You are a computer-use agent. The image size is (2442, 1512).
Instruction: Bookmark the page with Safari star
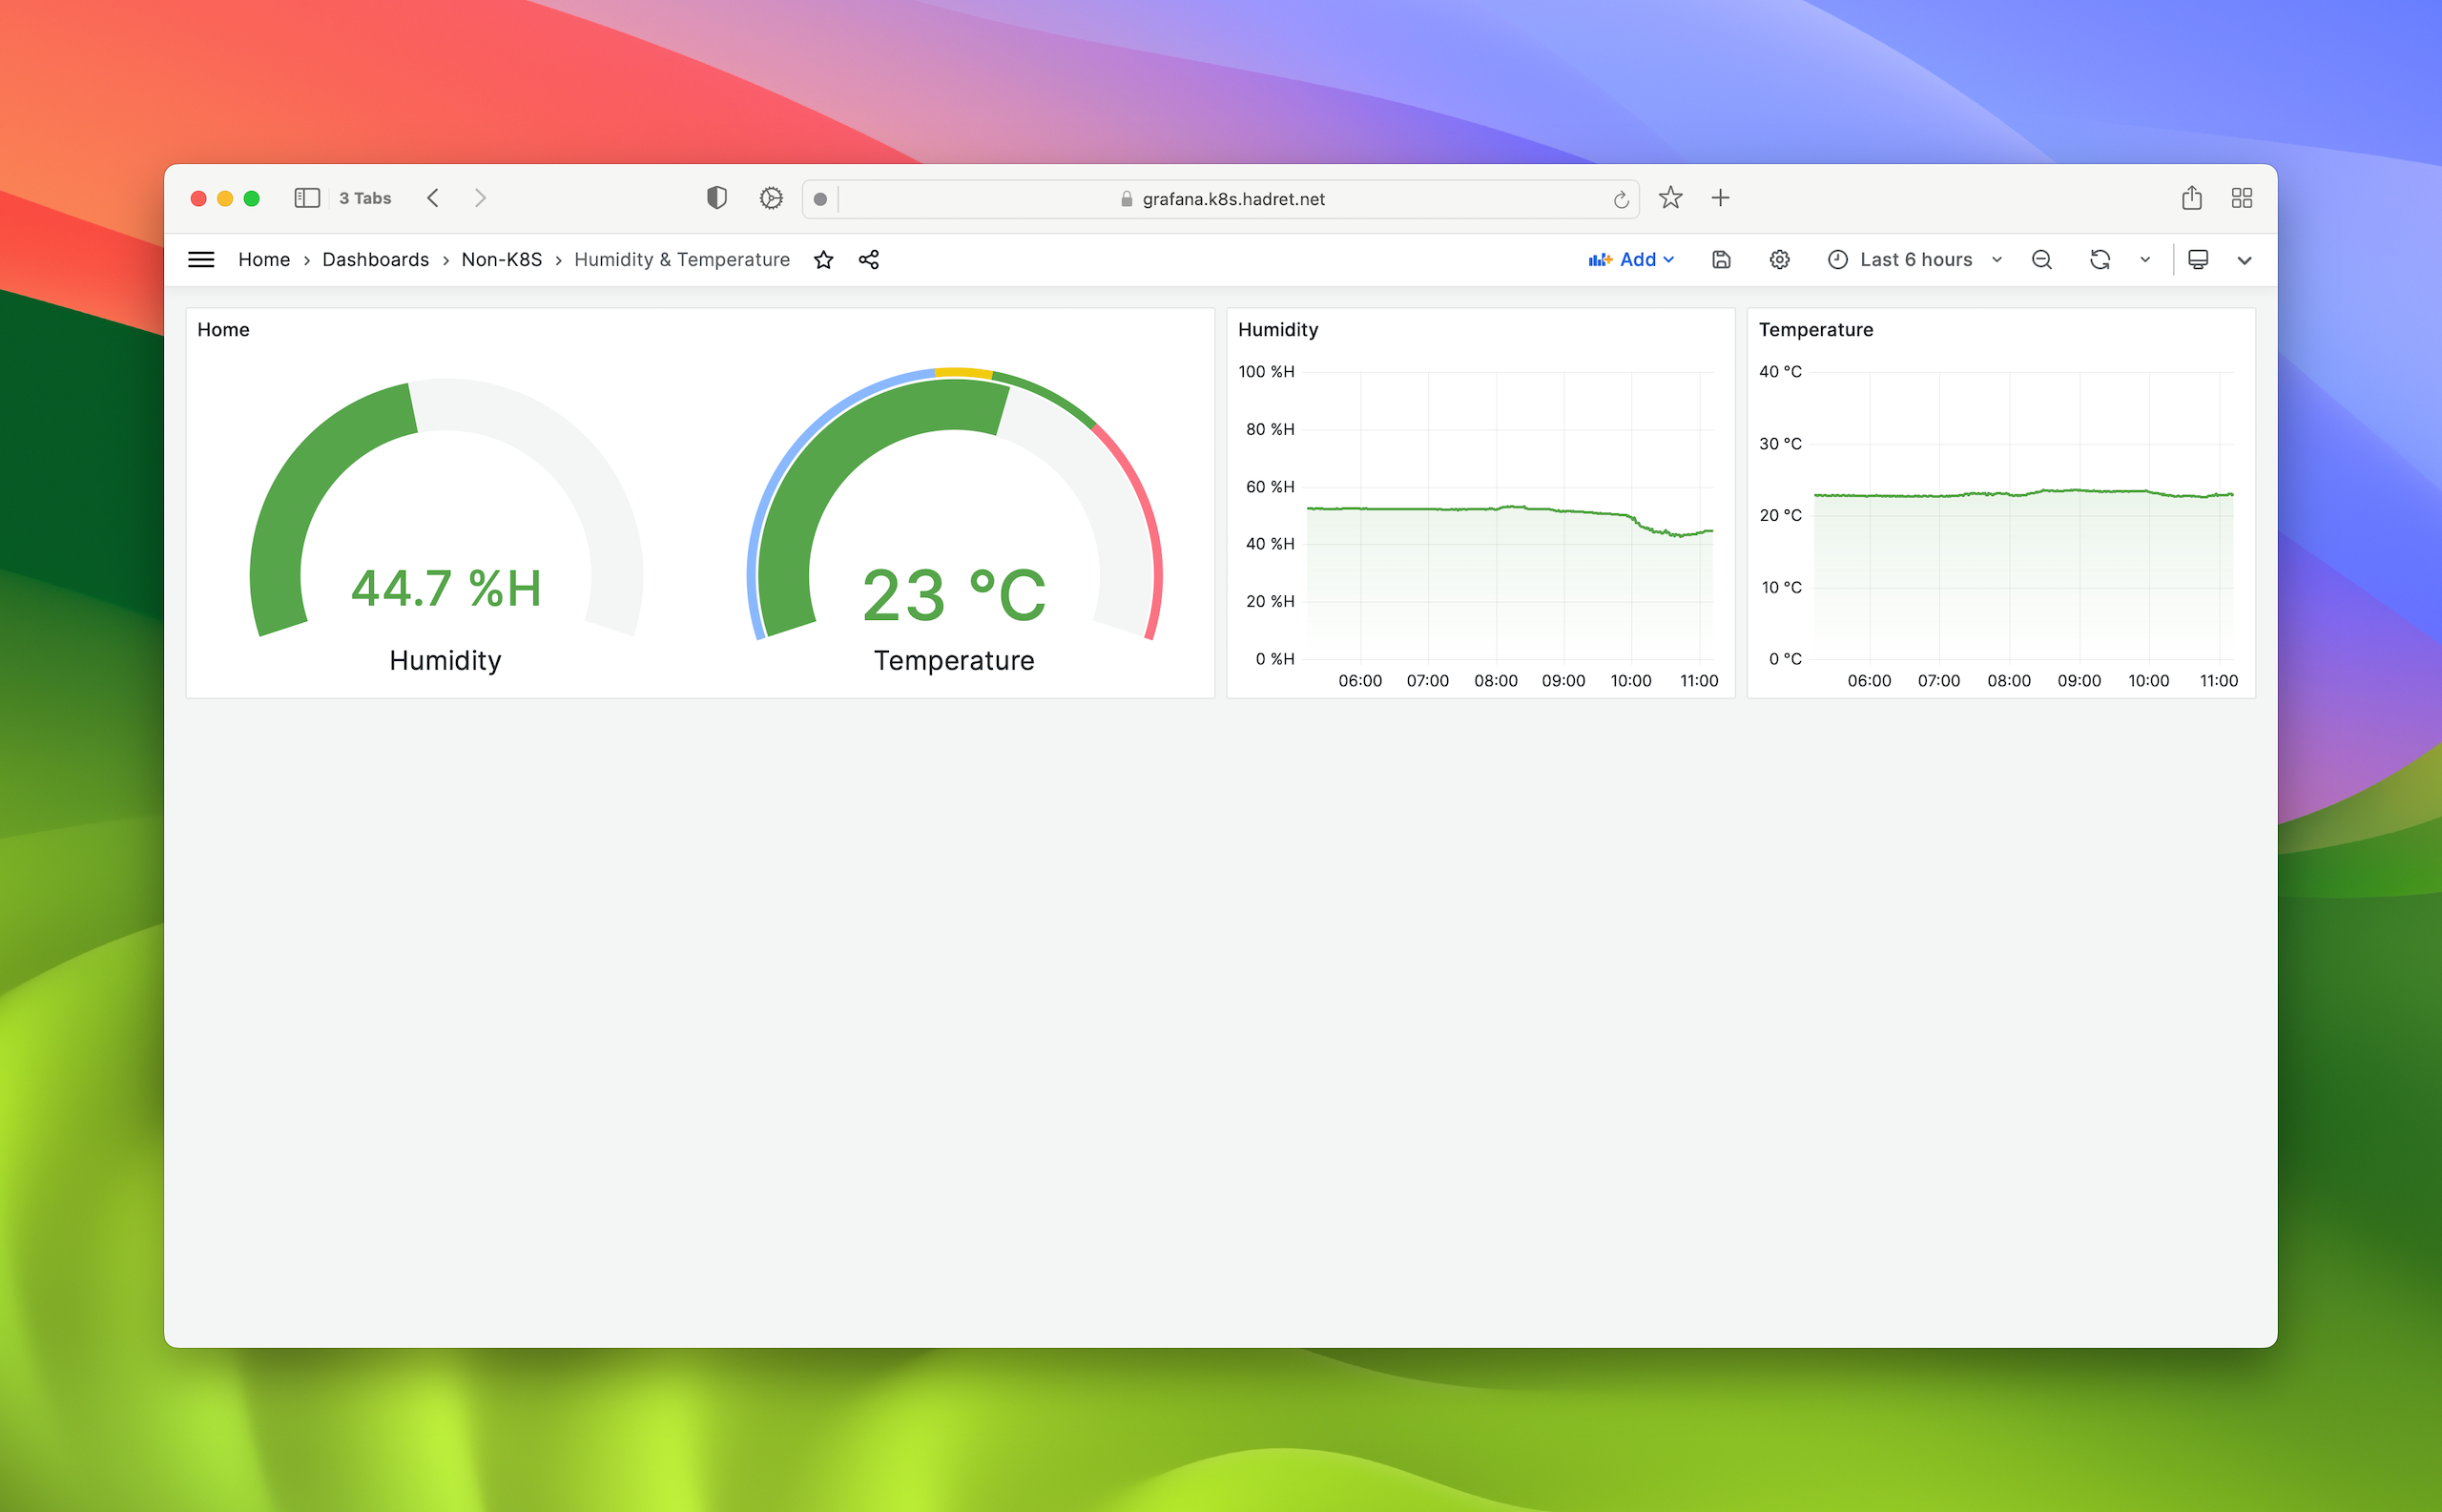click(1670, 198)
